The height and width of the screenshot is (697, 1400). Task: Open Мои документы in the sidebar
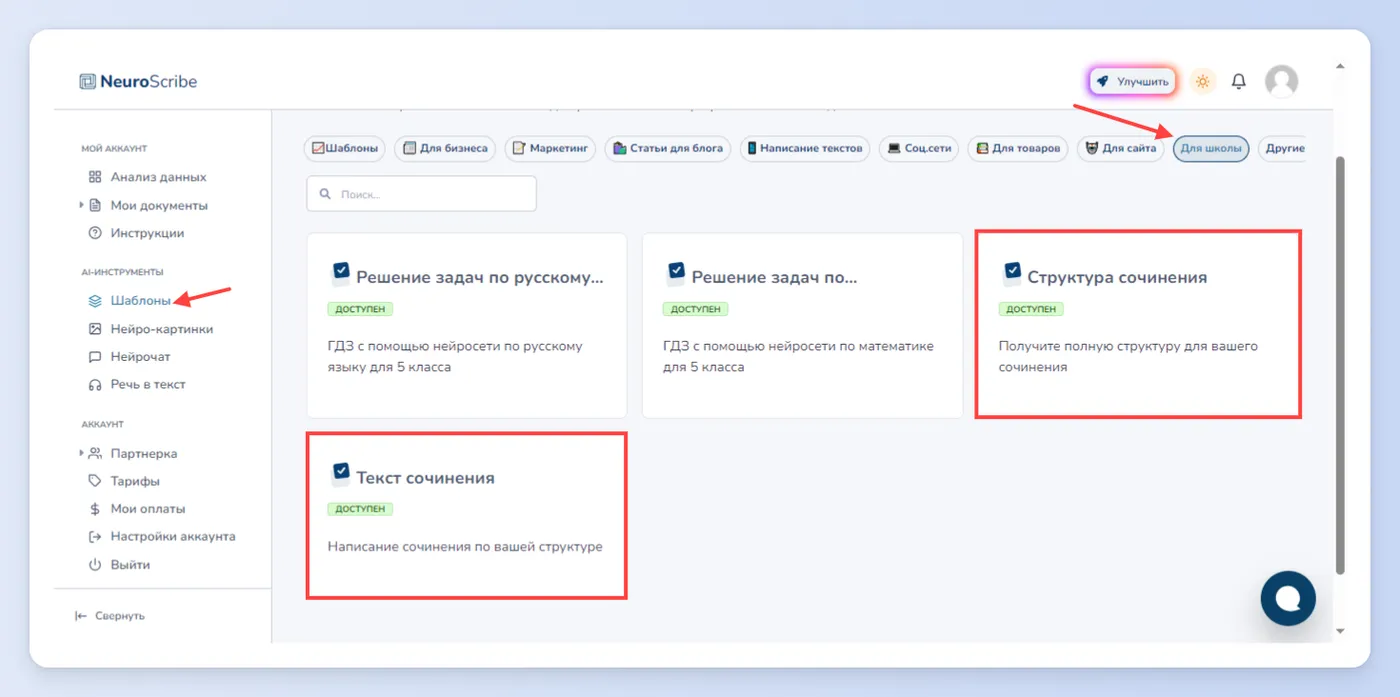point(149,205)
